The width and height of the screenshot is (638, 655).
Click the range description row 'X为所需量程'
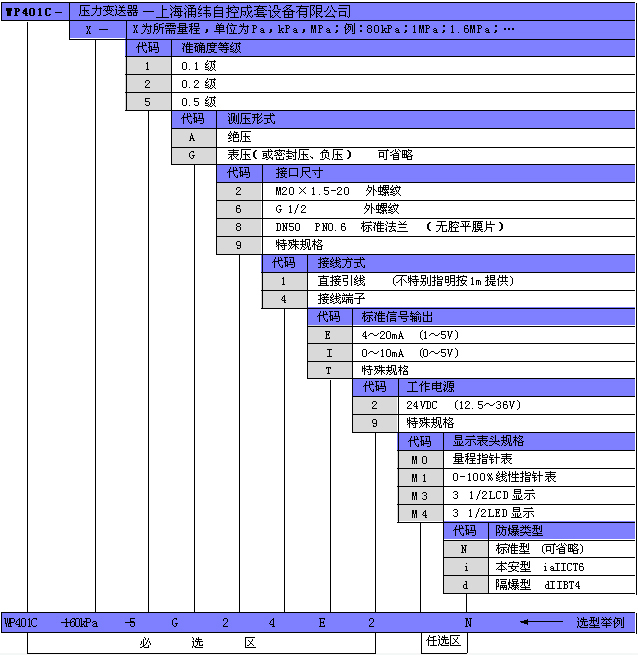[x=380, y=29]
